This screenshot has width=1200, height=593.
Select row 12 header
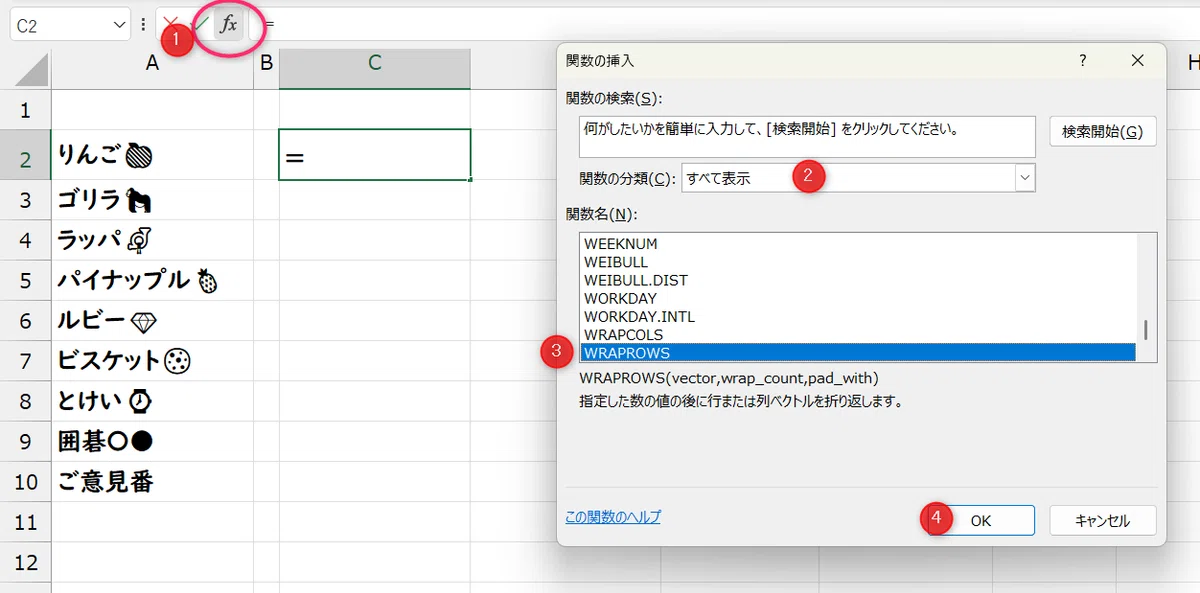point(25,562)
